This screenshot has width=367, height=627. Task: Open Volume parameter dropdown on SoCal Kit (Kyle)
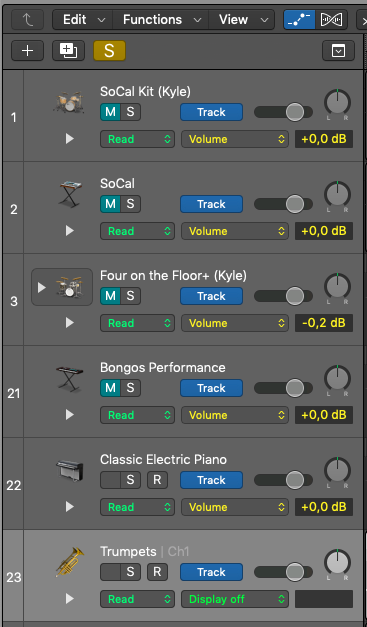pos(235,139)
